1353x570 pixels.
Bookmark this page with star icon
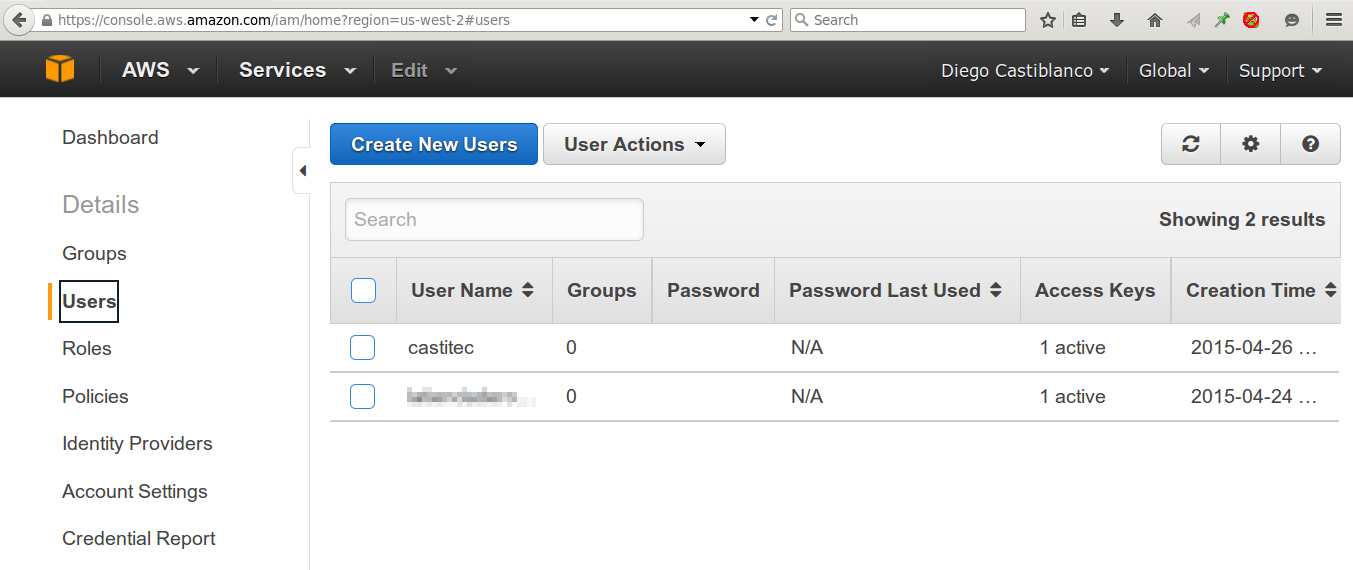(x=1048, y=20)
